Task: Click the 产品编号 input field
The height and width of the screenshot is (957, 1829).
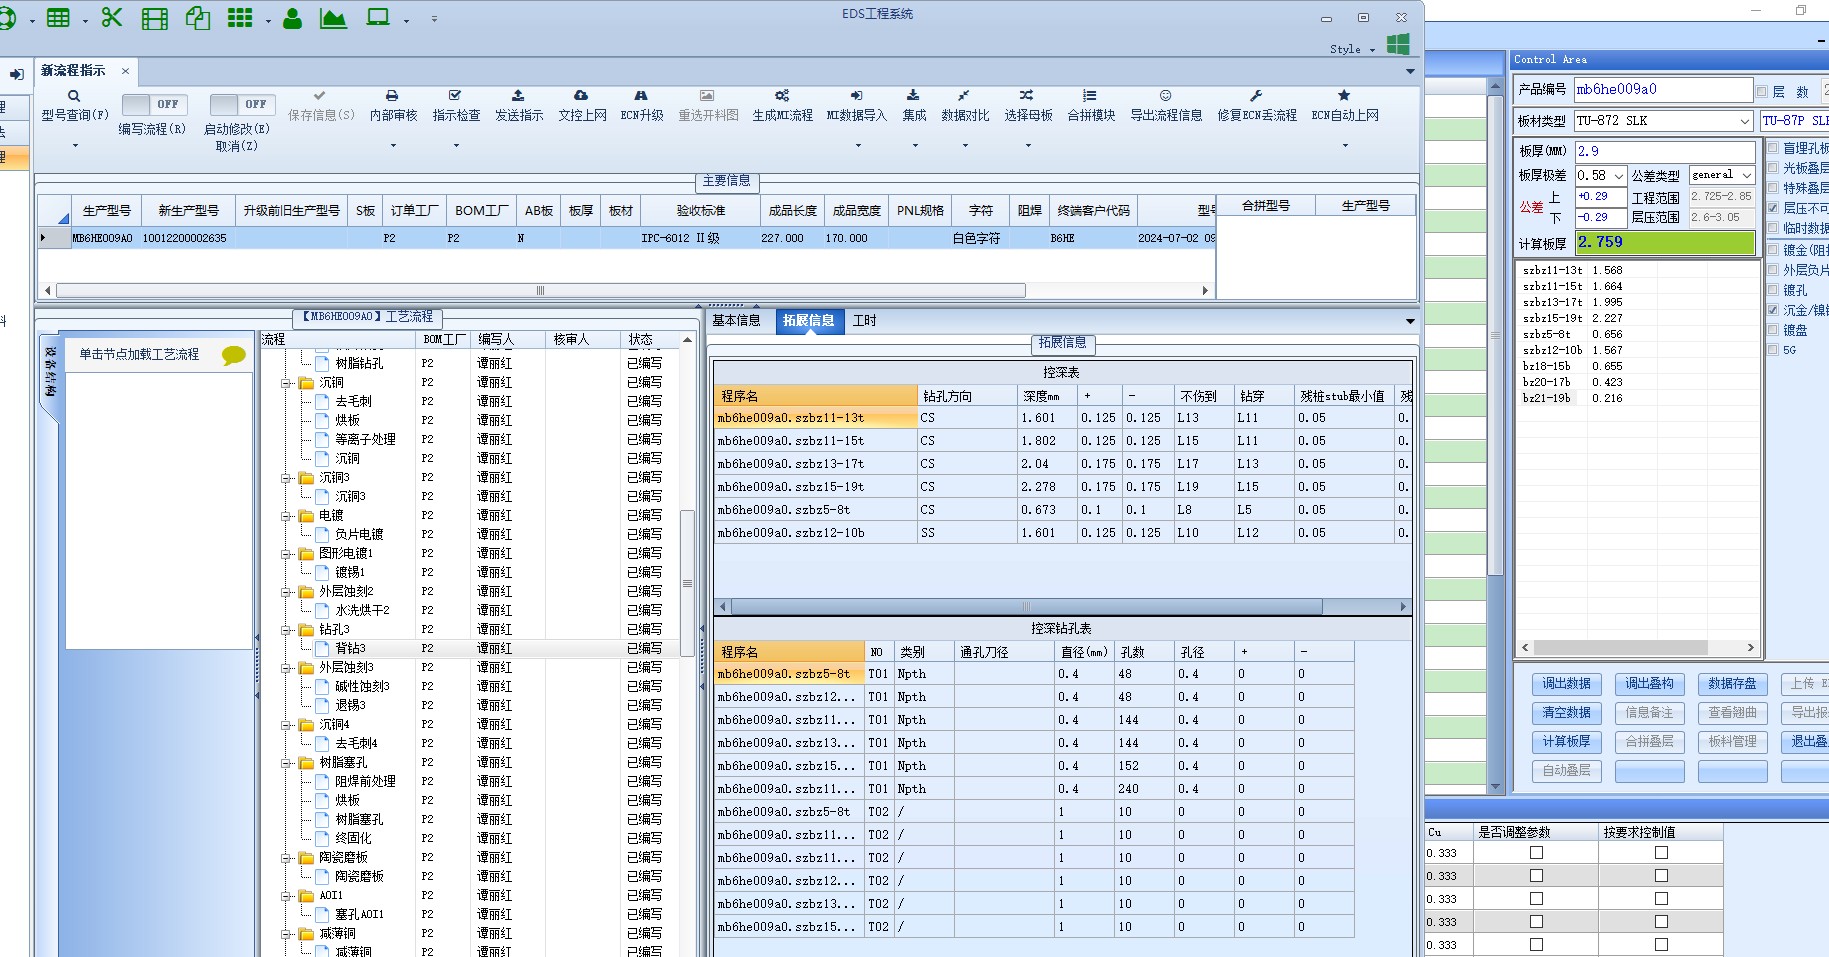Action: [x=1662, y=90]
